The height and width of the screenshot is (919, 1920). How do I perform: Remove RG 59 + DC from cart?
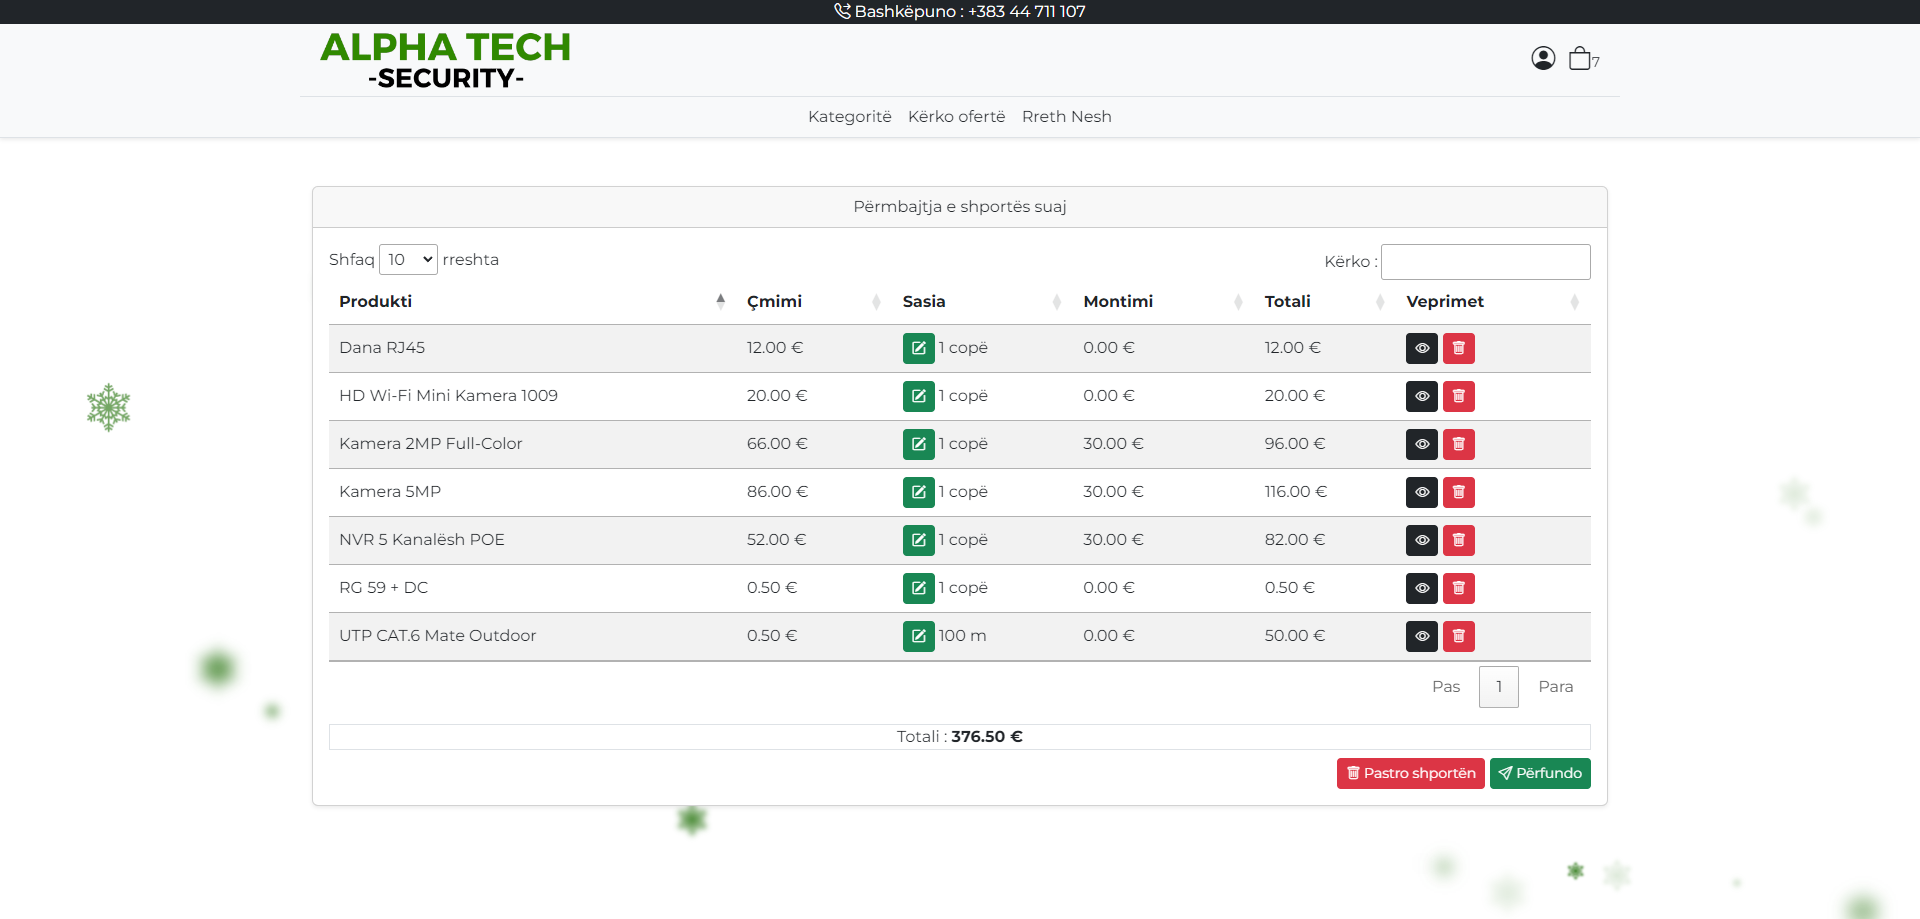click(1458, 588)
